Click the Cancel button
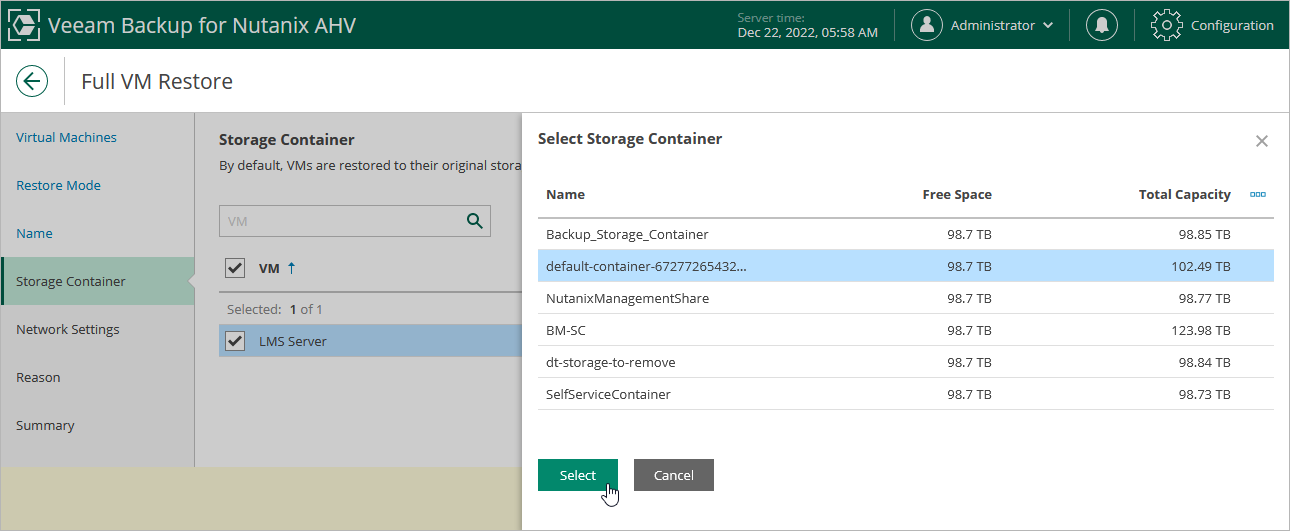The width and height of the screenshot is (1290, 531). pyautogui.click(x=673, y=475)
